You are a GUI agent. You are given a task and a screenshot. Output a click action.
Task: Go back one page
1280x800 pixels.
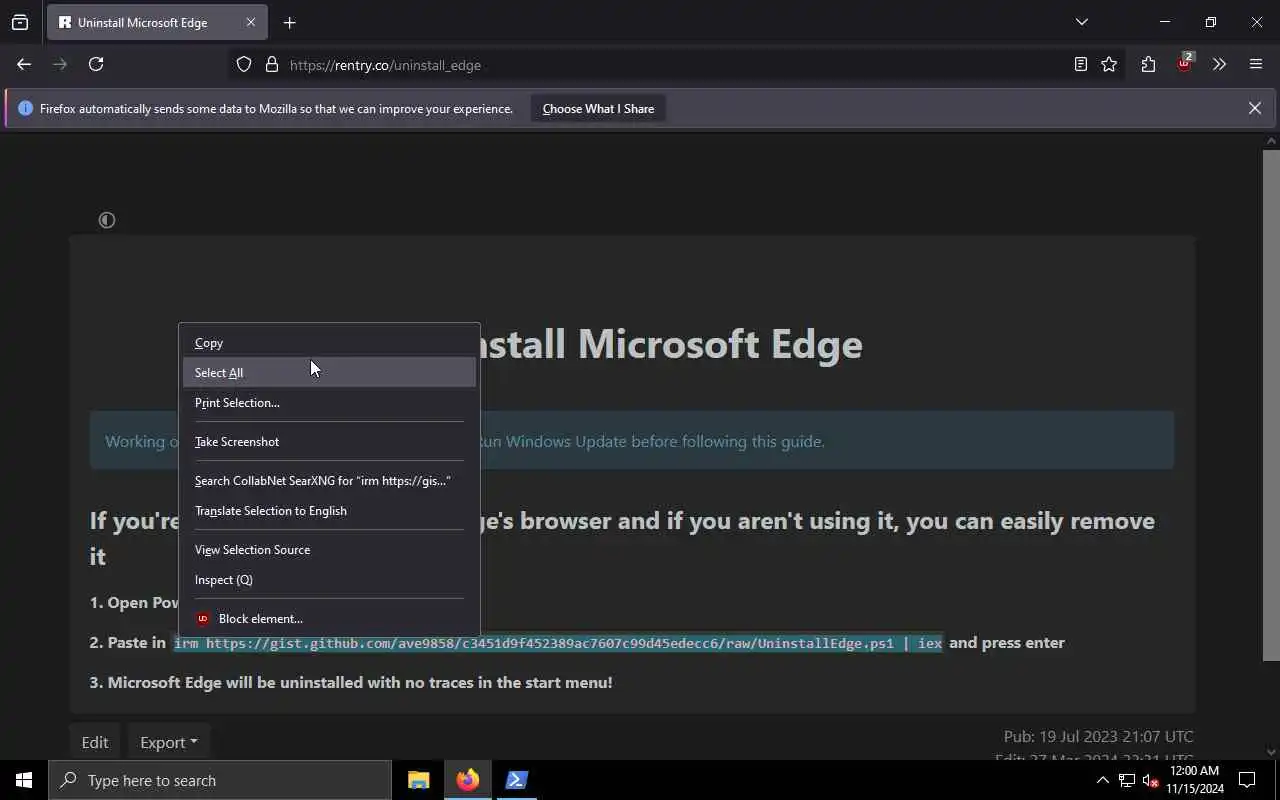click(24, 64)
